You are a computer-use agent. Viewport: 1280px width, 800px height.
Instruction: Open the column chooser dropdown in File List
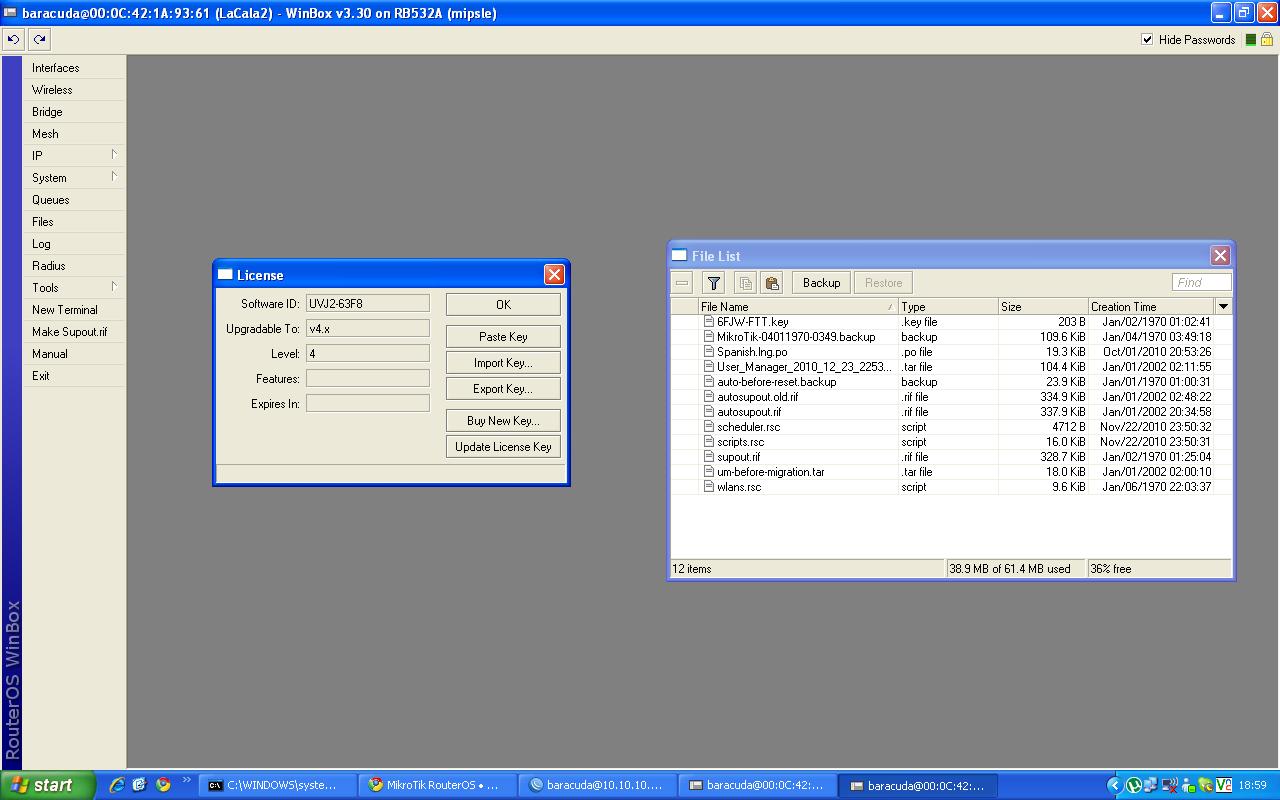[1223, 306]
